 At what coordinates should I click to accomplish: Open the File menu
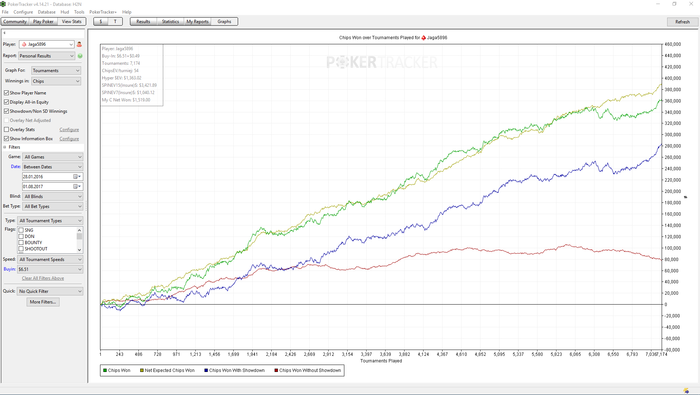[5, 12]
